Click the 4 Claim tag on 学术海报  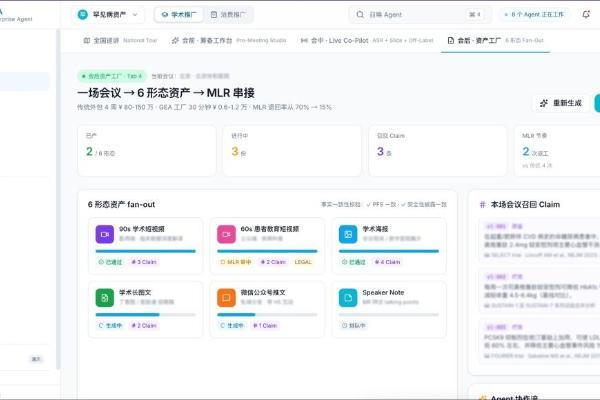[387, 262]
